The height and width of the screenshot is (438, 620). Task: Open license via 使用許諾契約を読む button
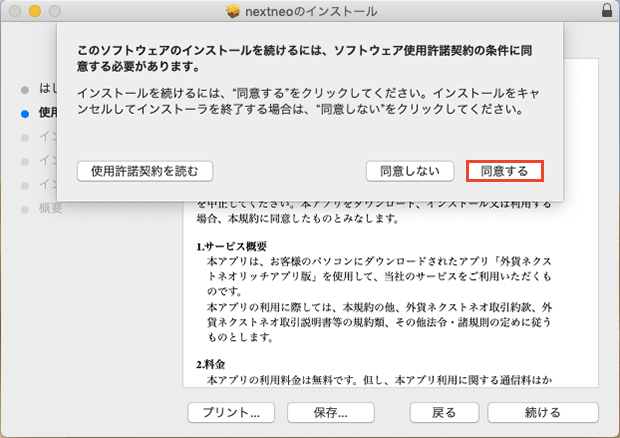point(145,171)
